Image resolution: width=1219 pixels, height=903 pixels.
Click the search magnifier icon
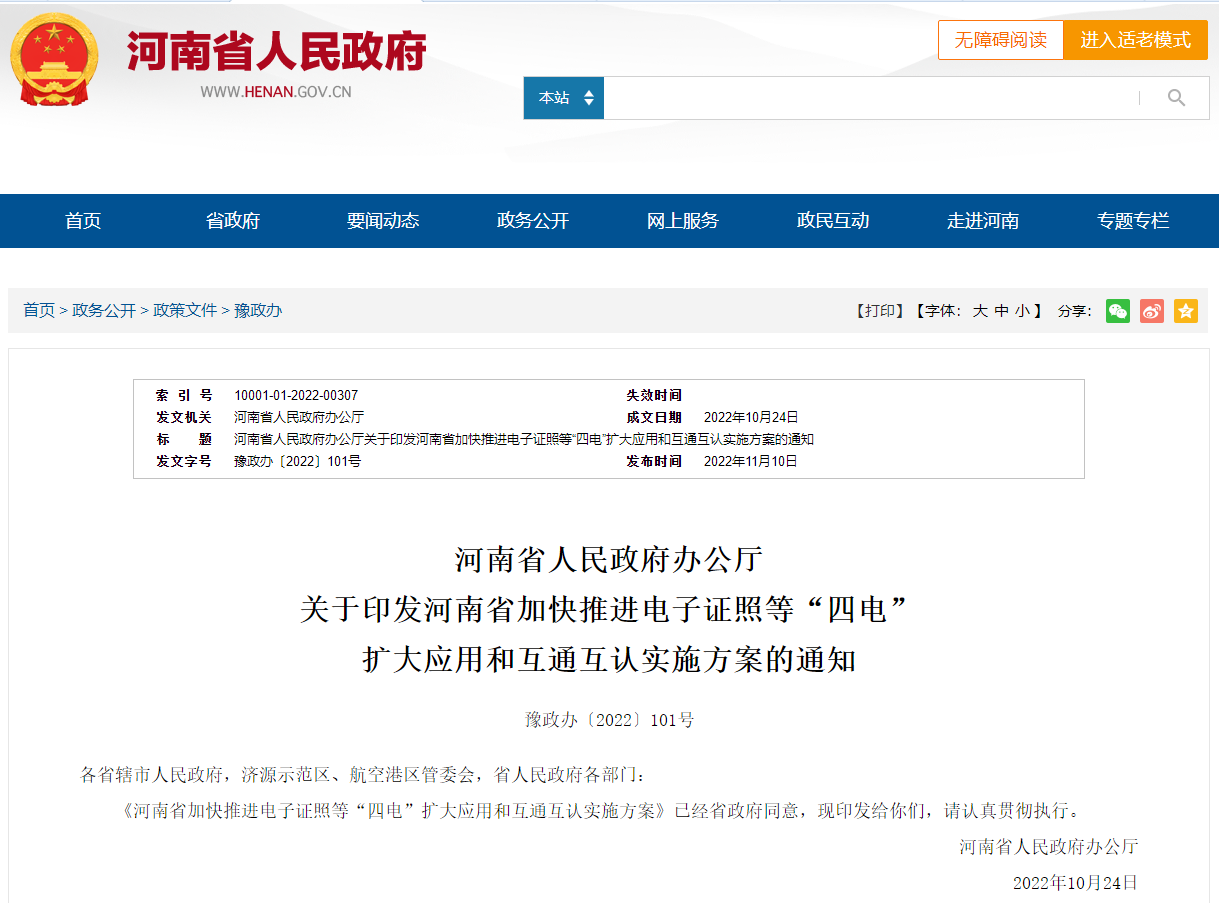[x=1176, y=97]
